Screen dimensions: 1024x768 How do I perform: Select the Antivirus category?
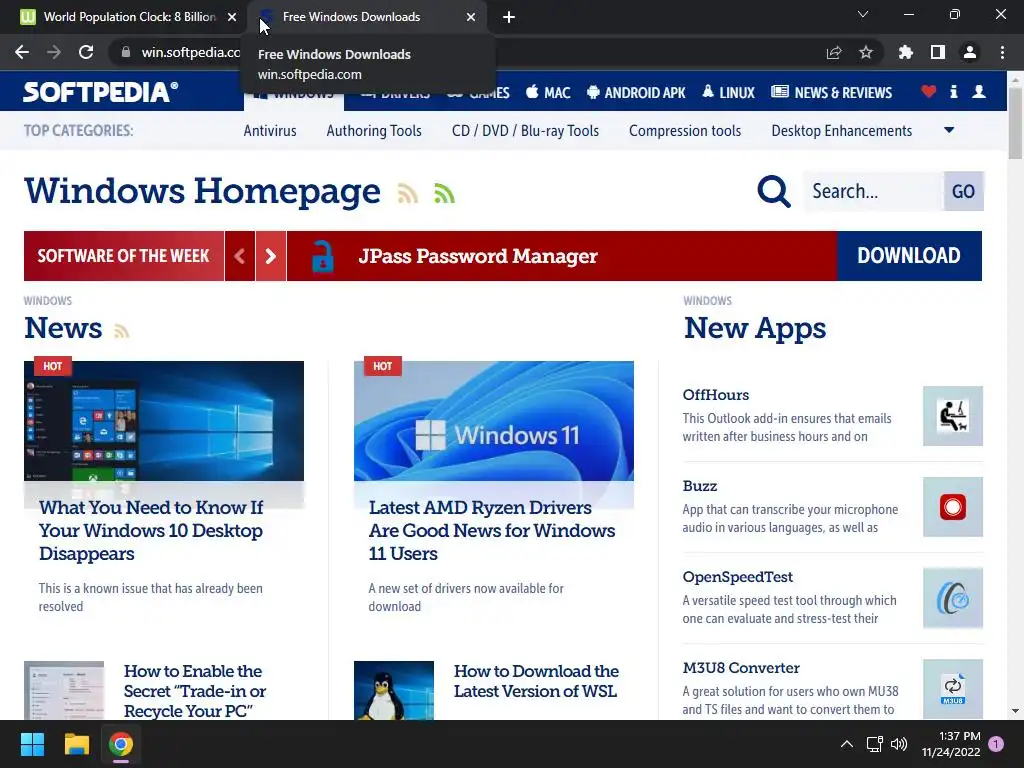click(270, 131)
